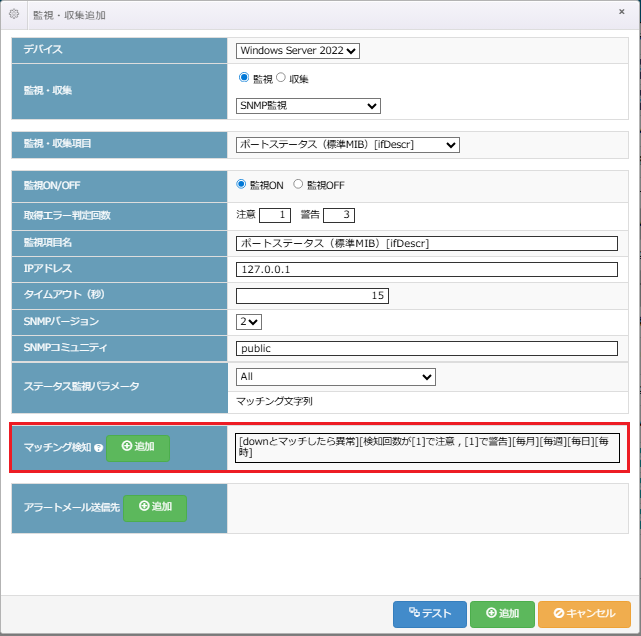Click the help icon beside マッチング検知

(x=98, y=447)
